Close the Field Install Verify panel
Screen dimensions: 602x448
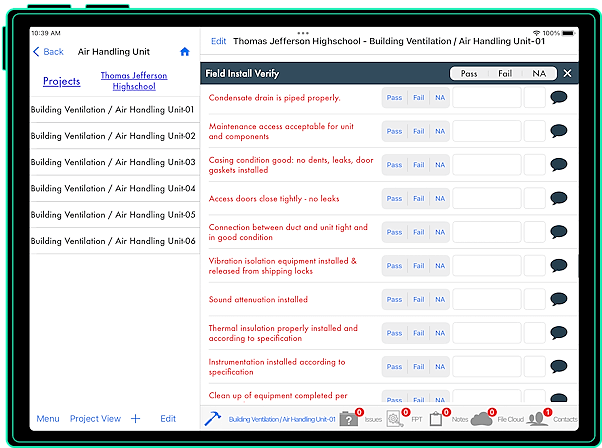click(567, 73)
